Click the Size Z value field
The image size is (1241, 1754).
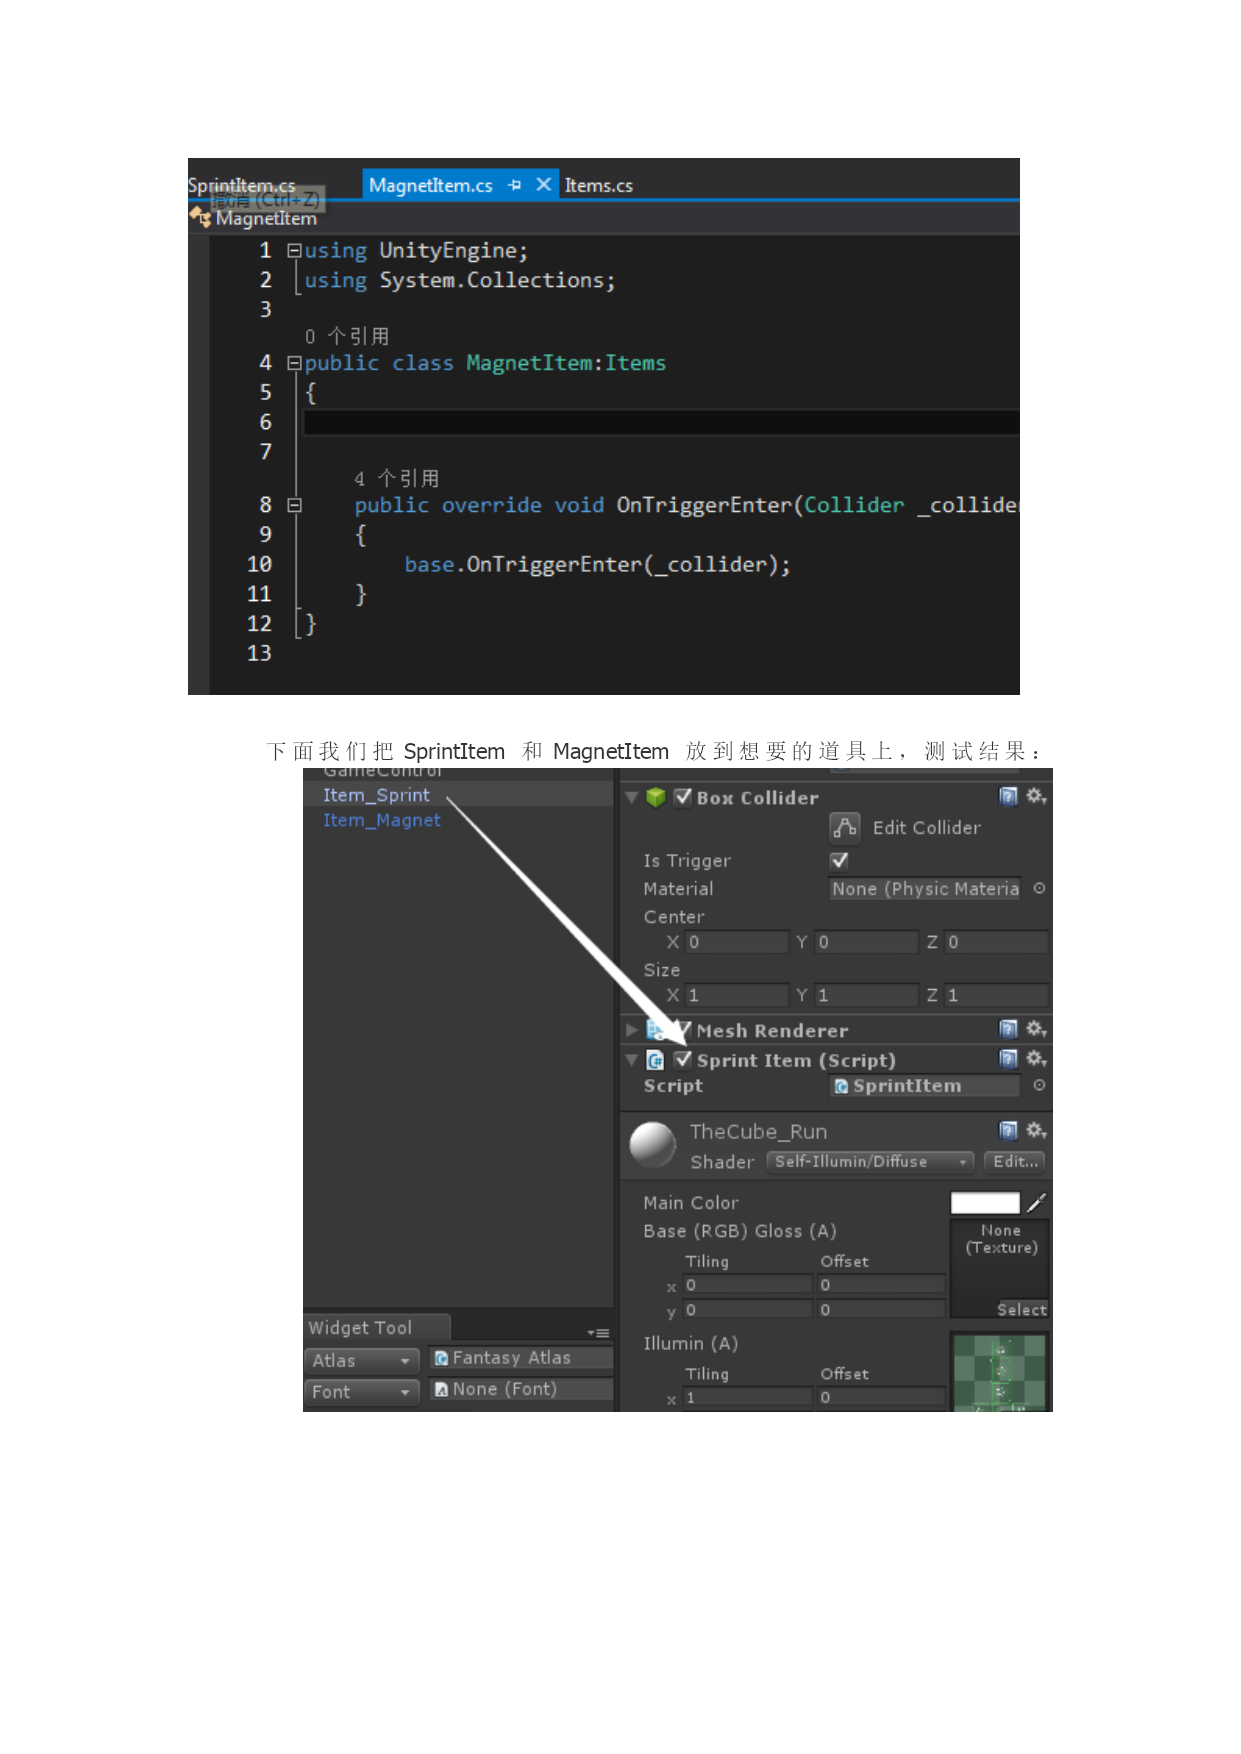coord(997,995)
